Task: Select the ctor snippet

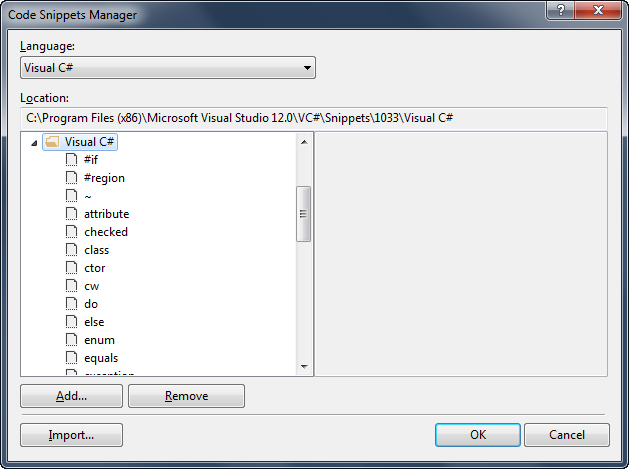Action: click(x=95, y=268)
